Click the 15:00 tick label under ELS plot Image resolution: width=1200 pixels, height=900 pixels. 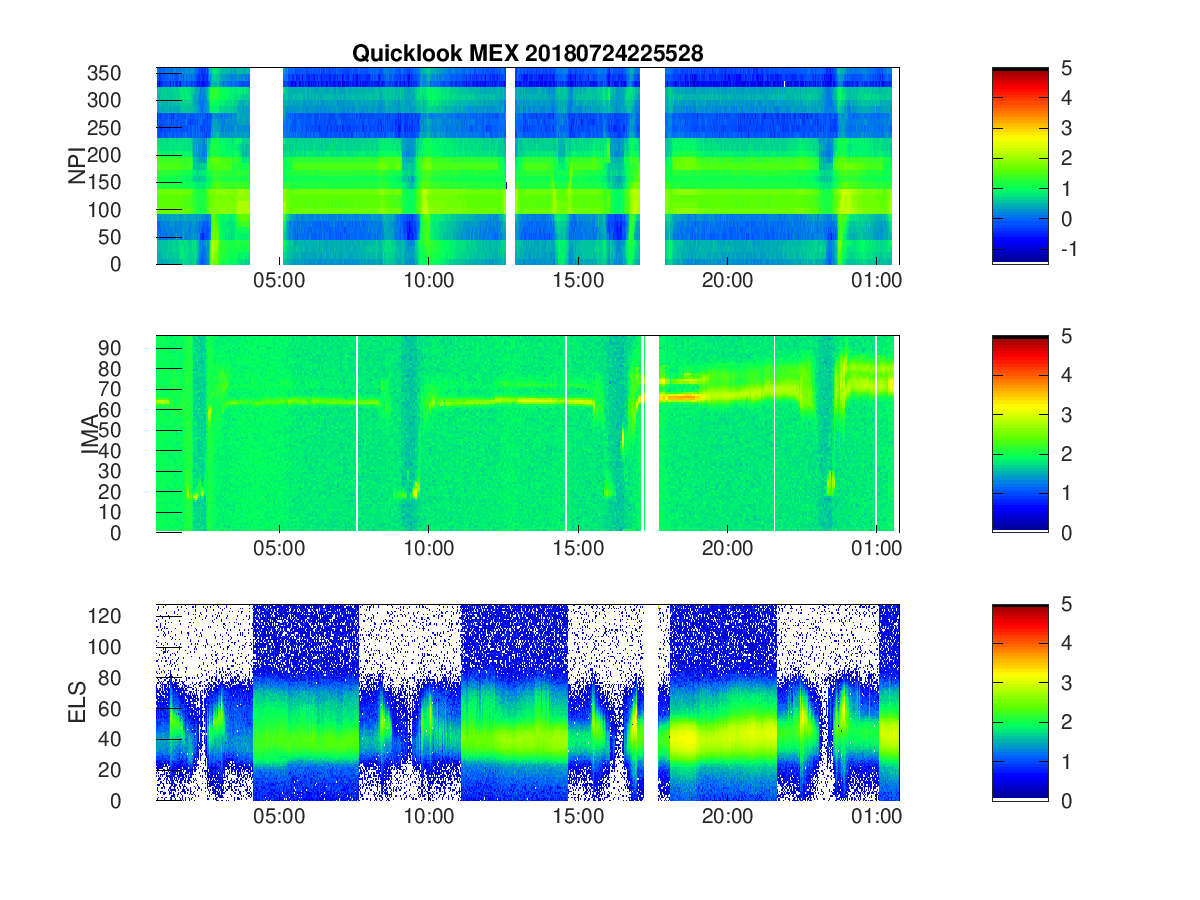point(578,817)
